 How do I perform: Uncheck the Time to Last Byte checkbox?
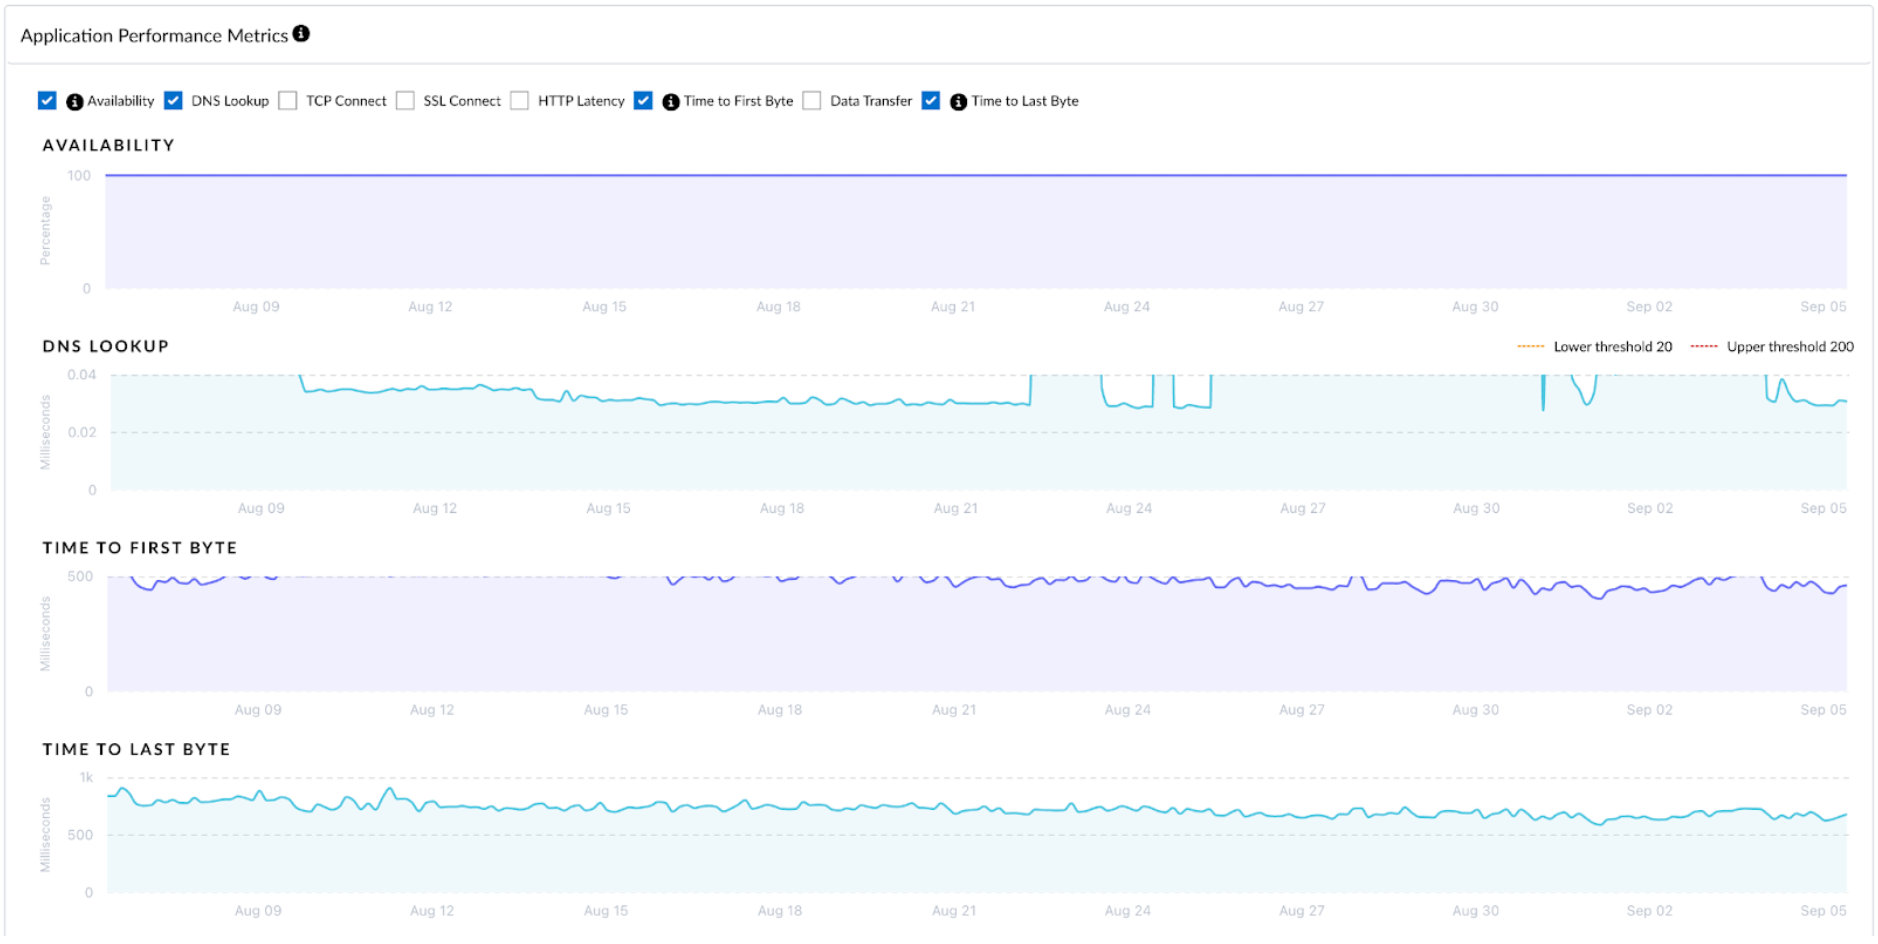click(x=931, y=101)
